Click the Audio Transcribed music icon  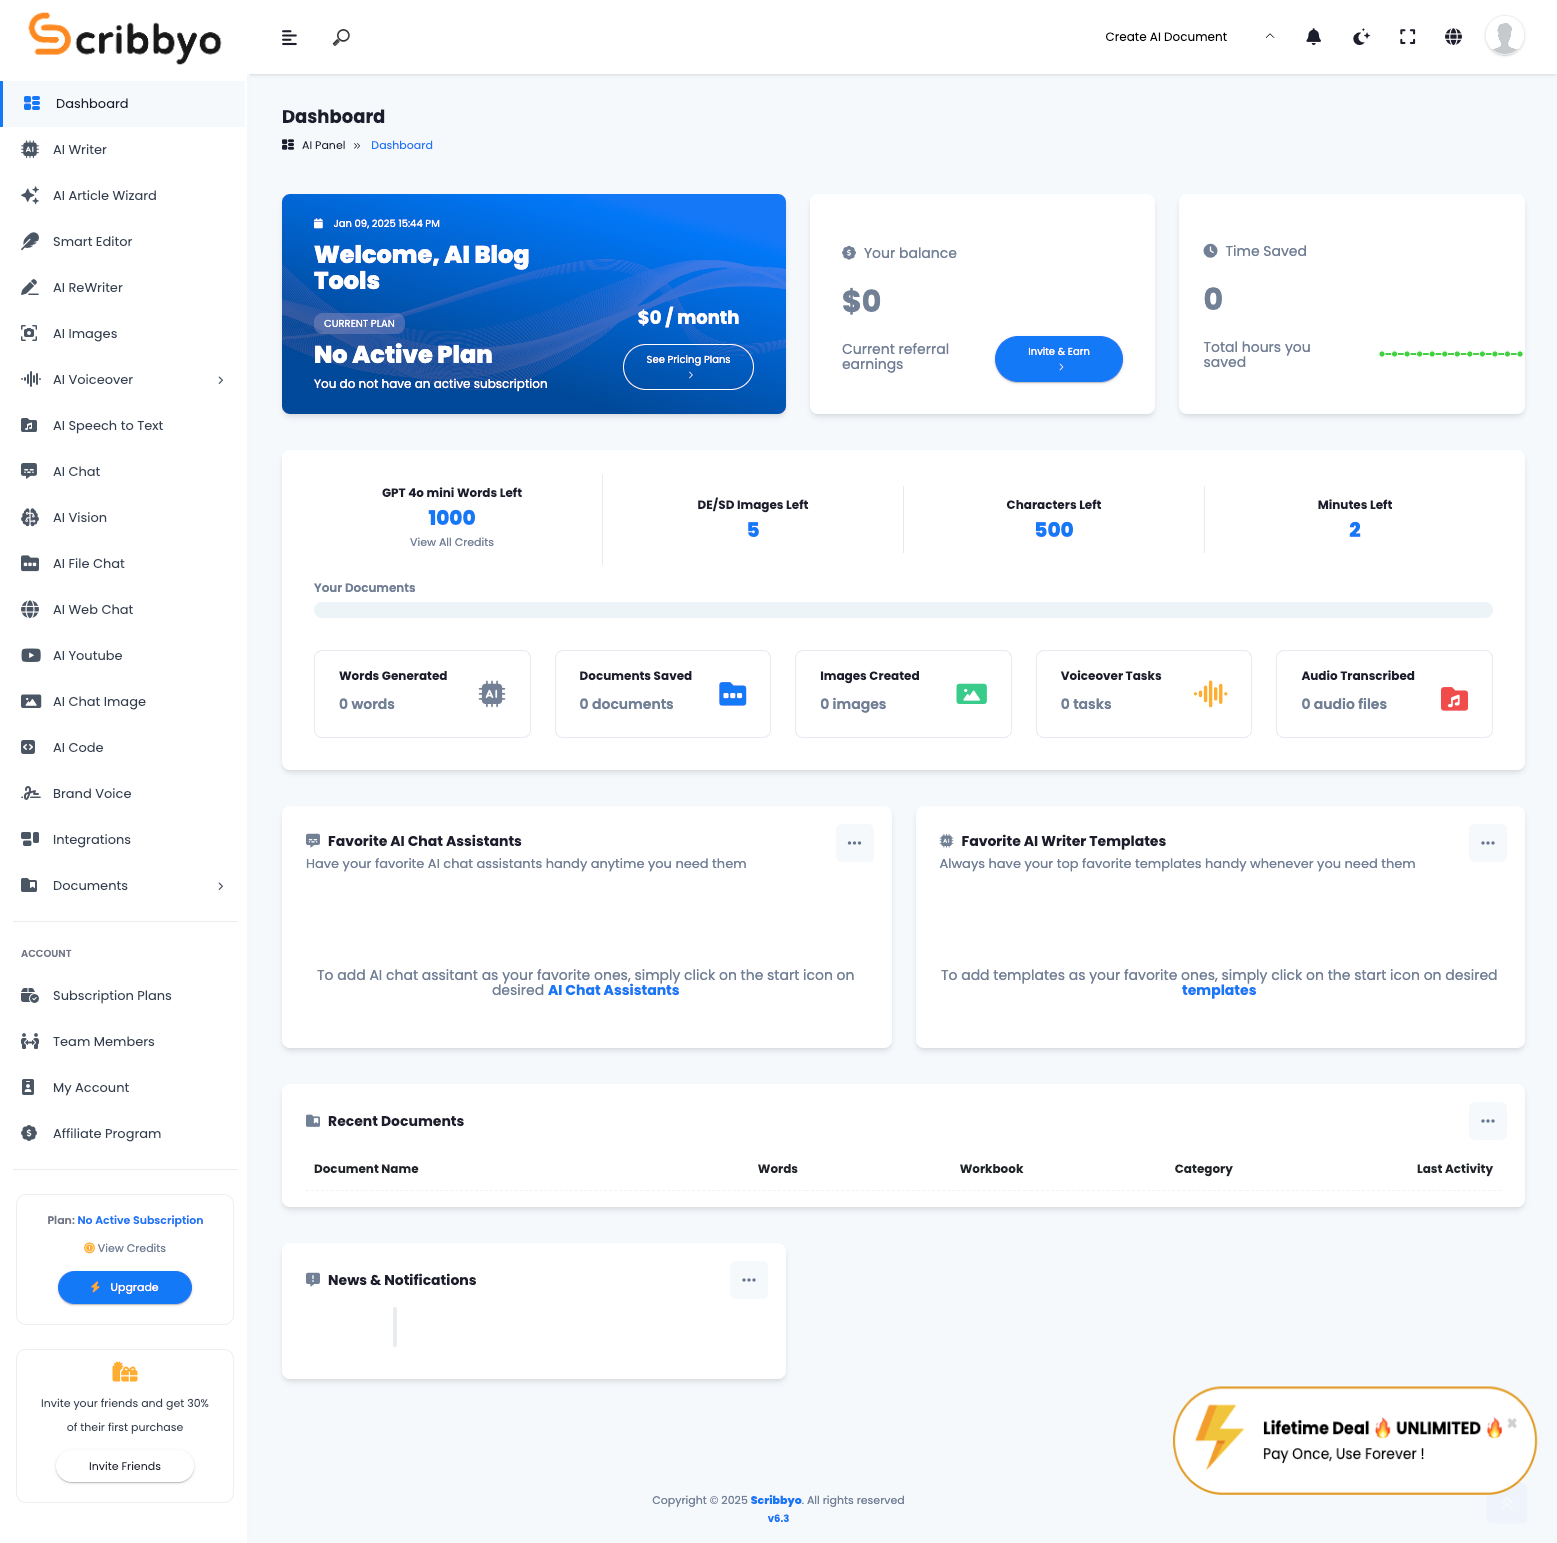pos(1454,699)
